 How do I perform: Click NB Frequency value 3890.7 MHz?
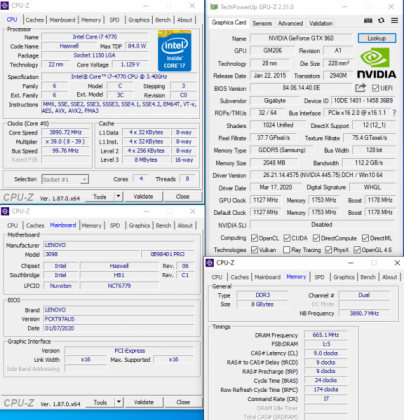364,313
